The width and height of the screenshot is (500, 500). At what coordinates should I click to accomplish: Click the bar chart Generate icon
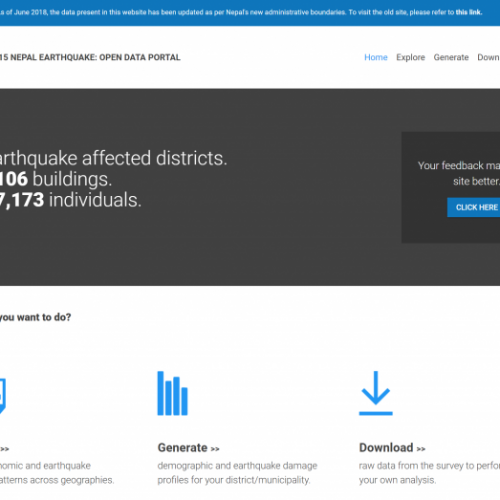tap(172, 393)
